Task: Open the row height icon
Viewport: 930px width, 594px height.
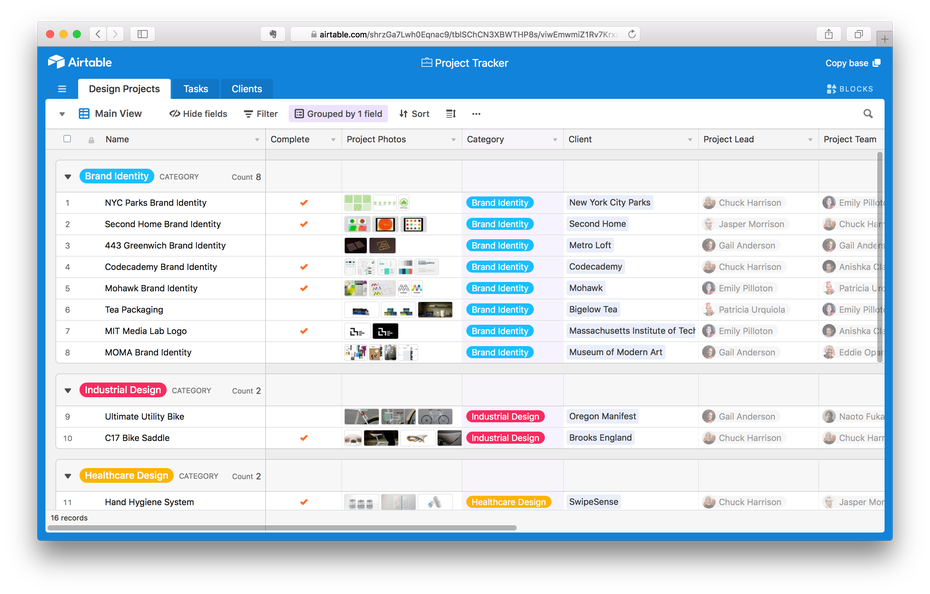Action: tap(451, 114)
